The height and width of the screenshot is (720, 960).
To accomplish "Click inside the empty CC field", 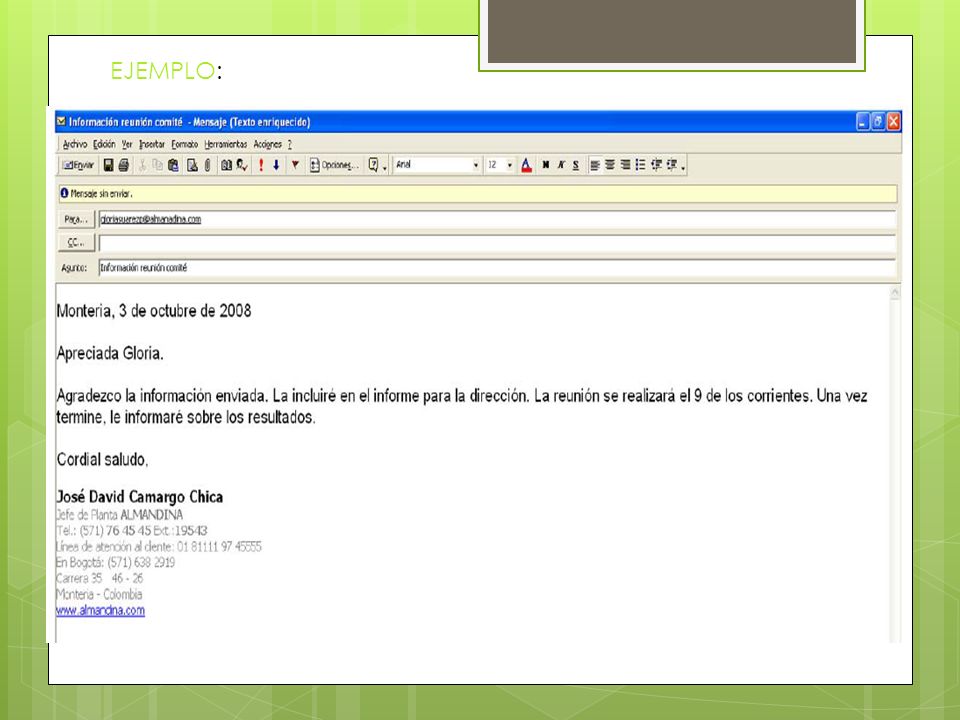I will point(497,243).
